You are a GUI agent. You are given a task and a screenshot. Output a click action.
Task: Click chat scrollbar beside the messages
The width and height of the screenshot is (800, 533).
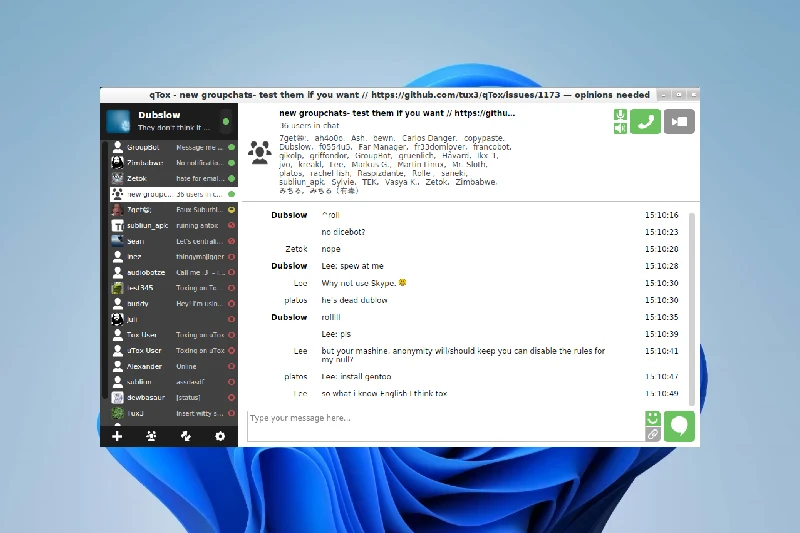point(692,309)
